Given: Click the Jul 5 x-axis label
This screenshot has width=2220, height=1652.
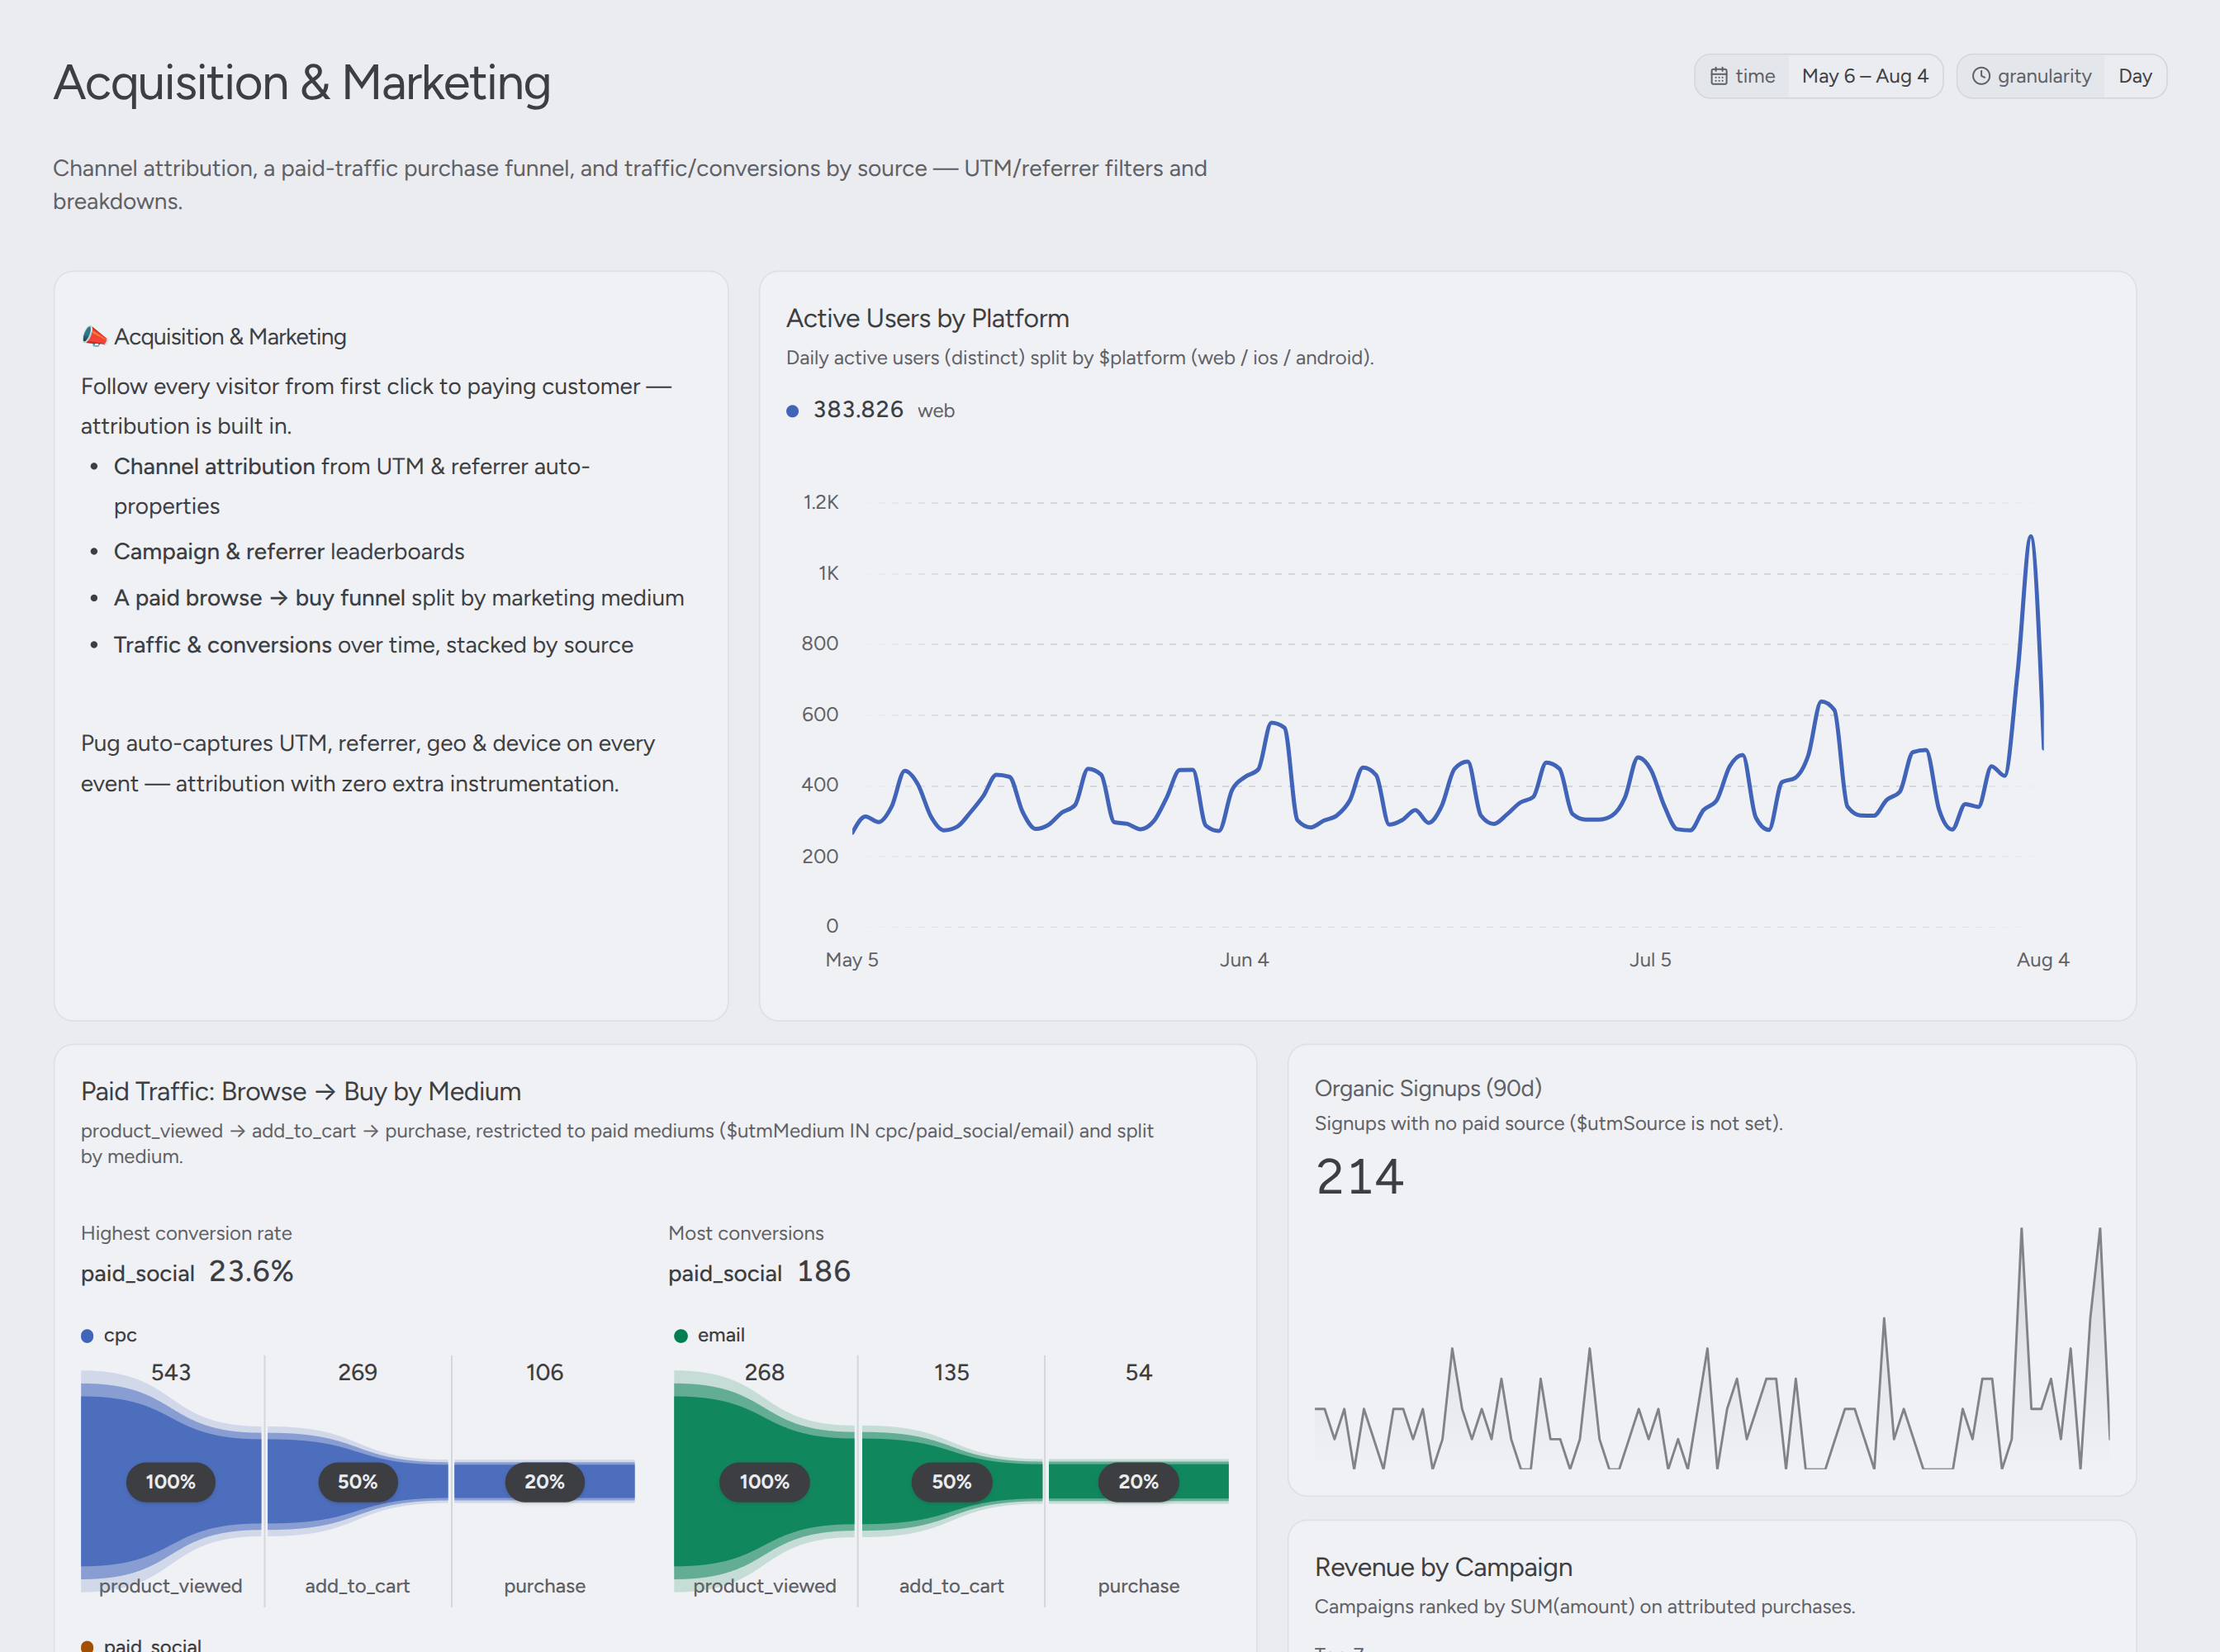Looking at the screenshot, I should (1650, 959).
